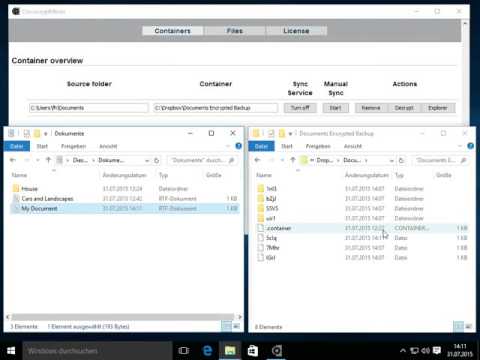Switch to details view in Dokumente window
The image size is (480, 360).
(227, 326)
